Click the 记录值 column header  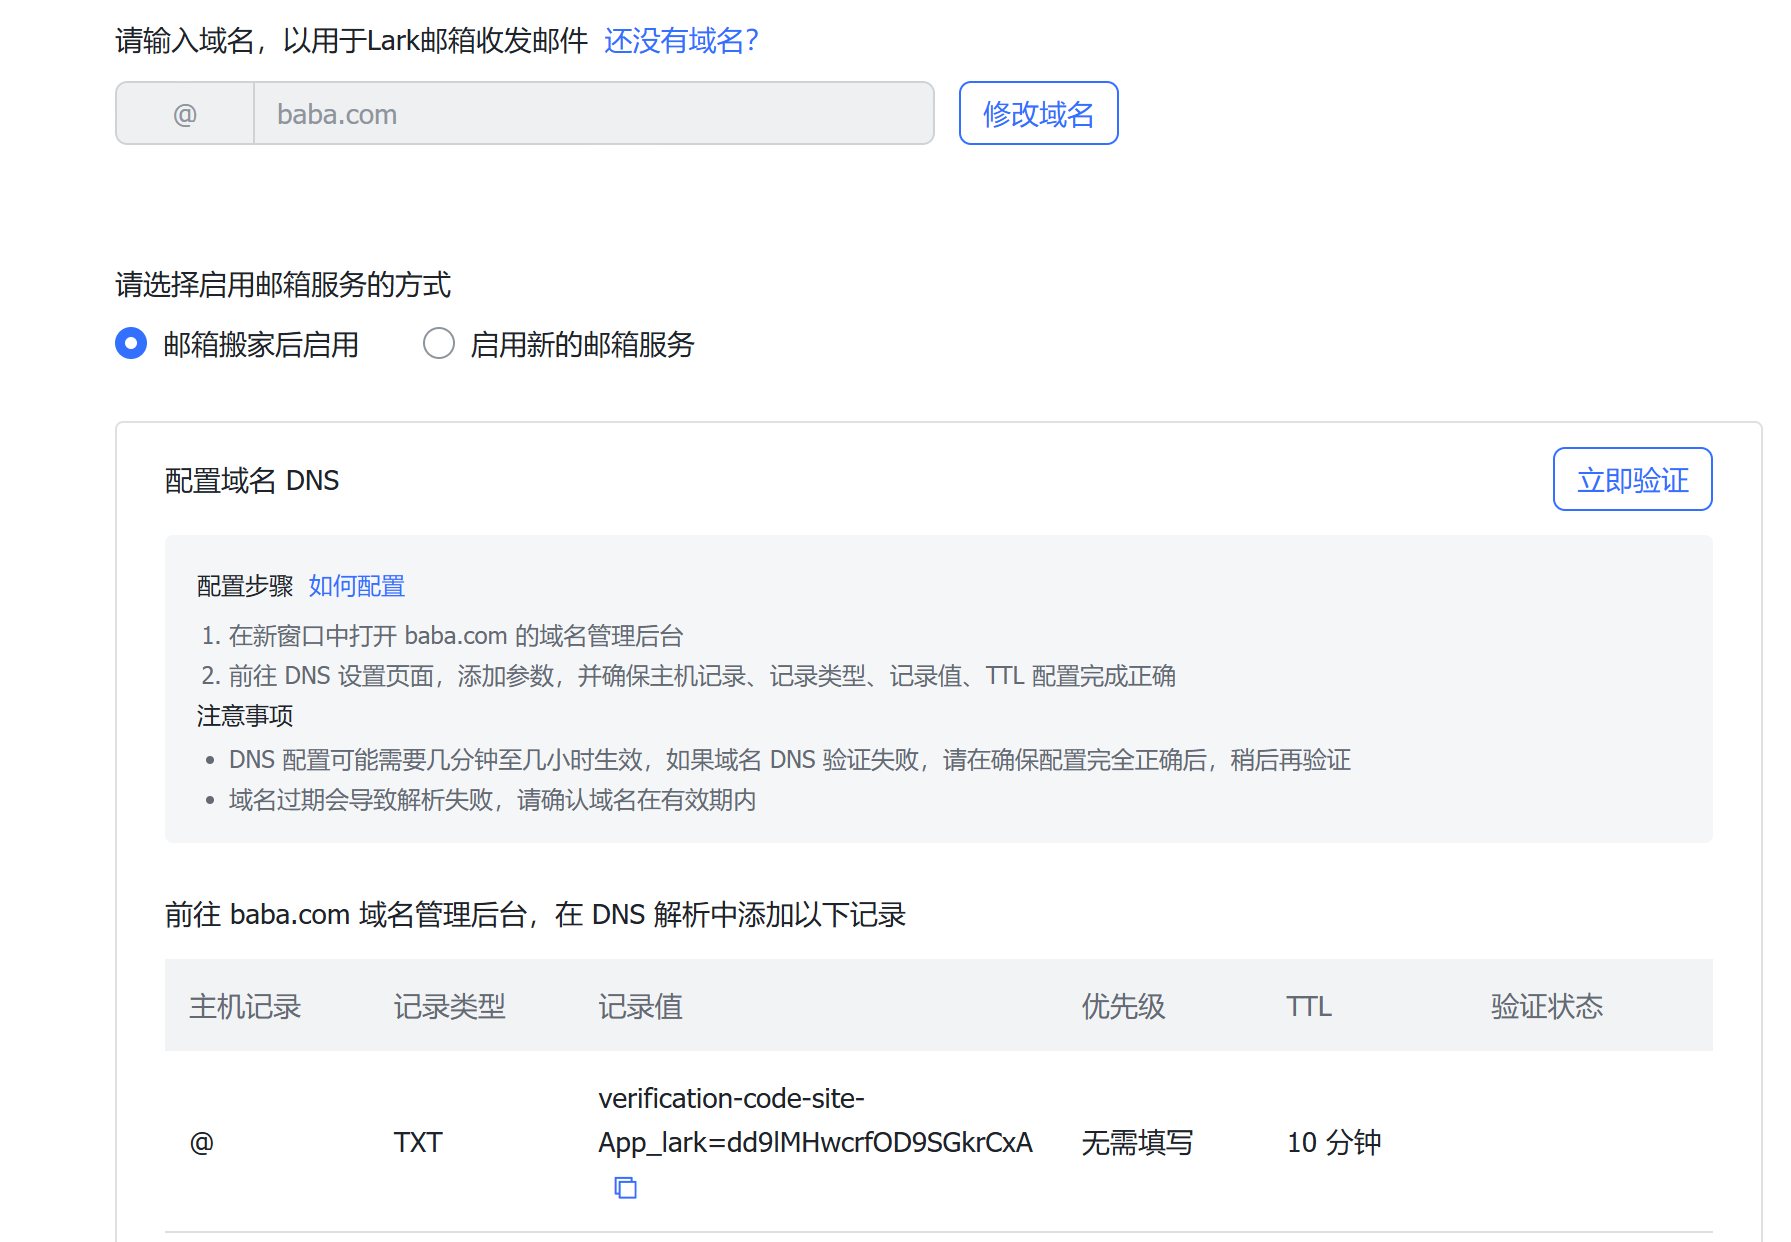click(x=640, y=1006)
